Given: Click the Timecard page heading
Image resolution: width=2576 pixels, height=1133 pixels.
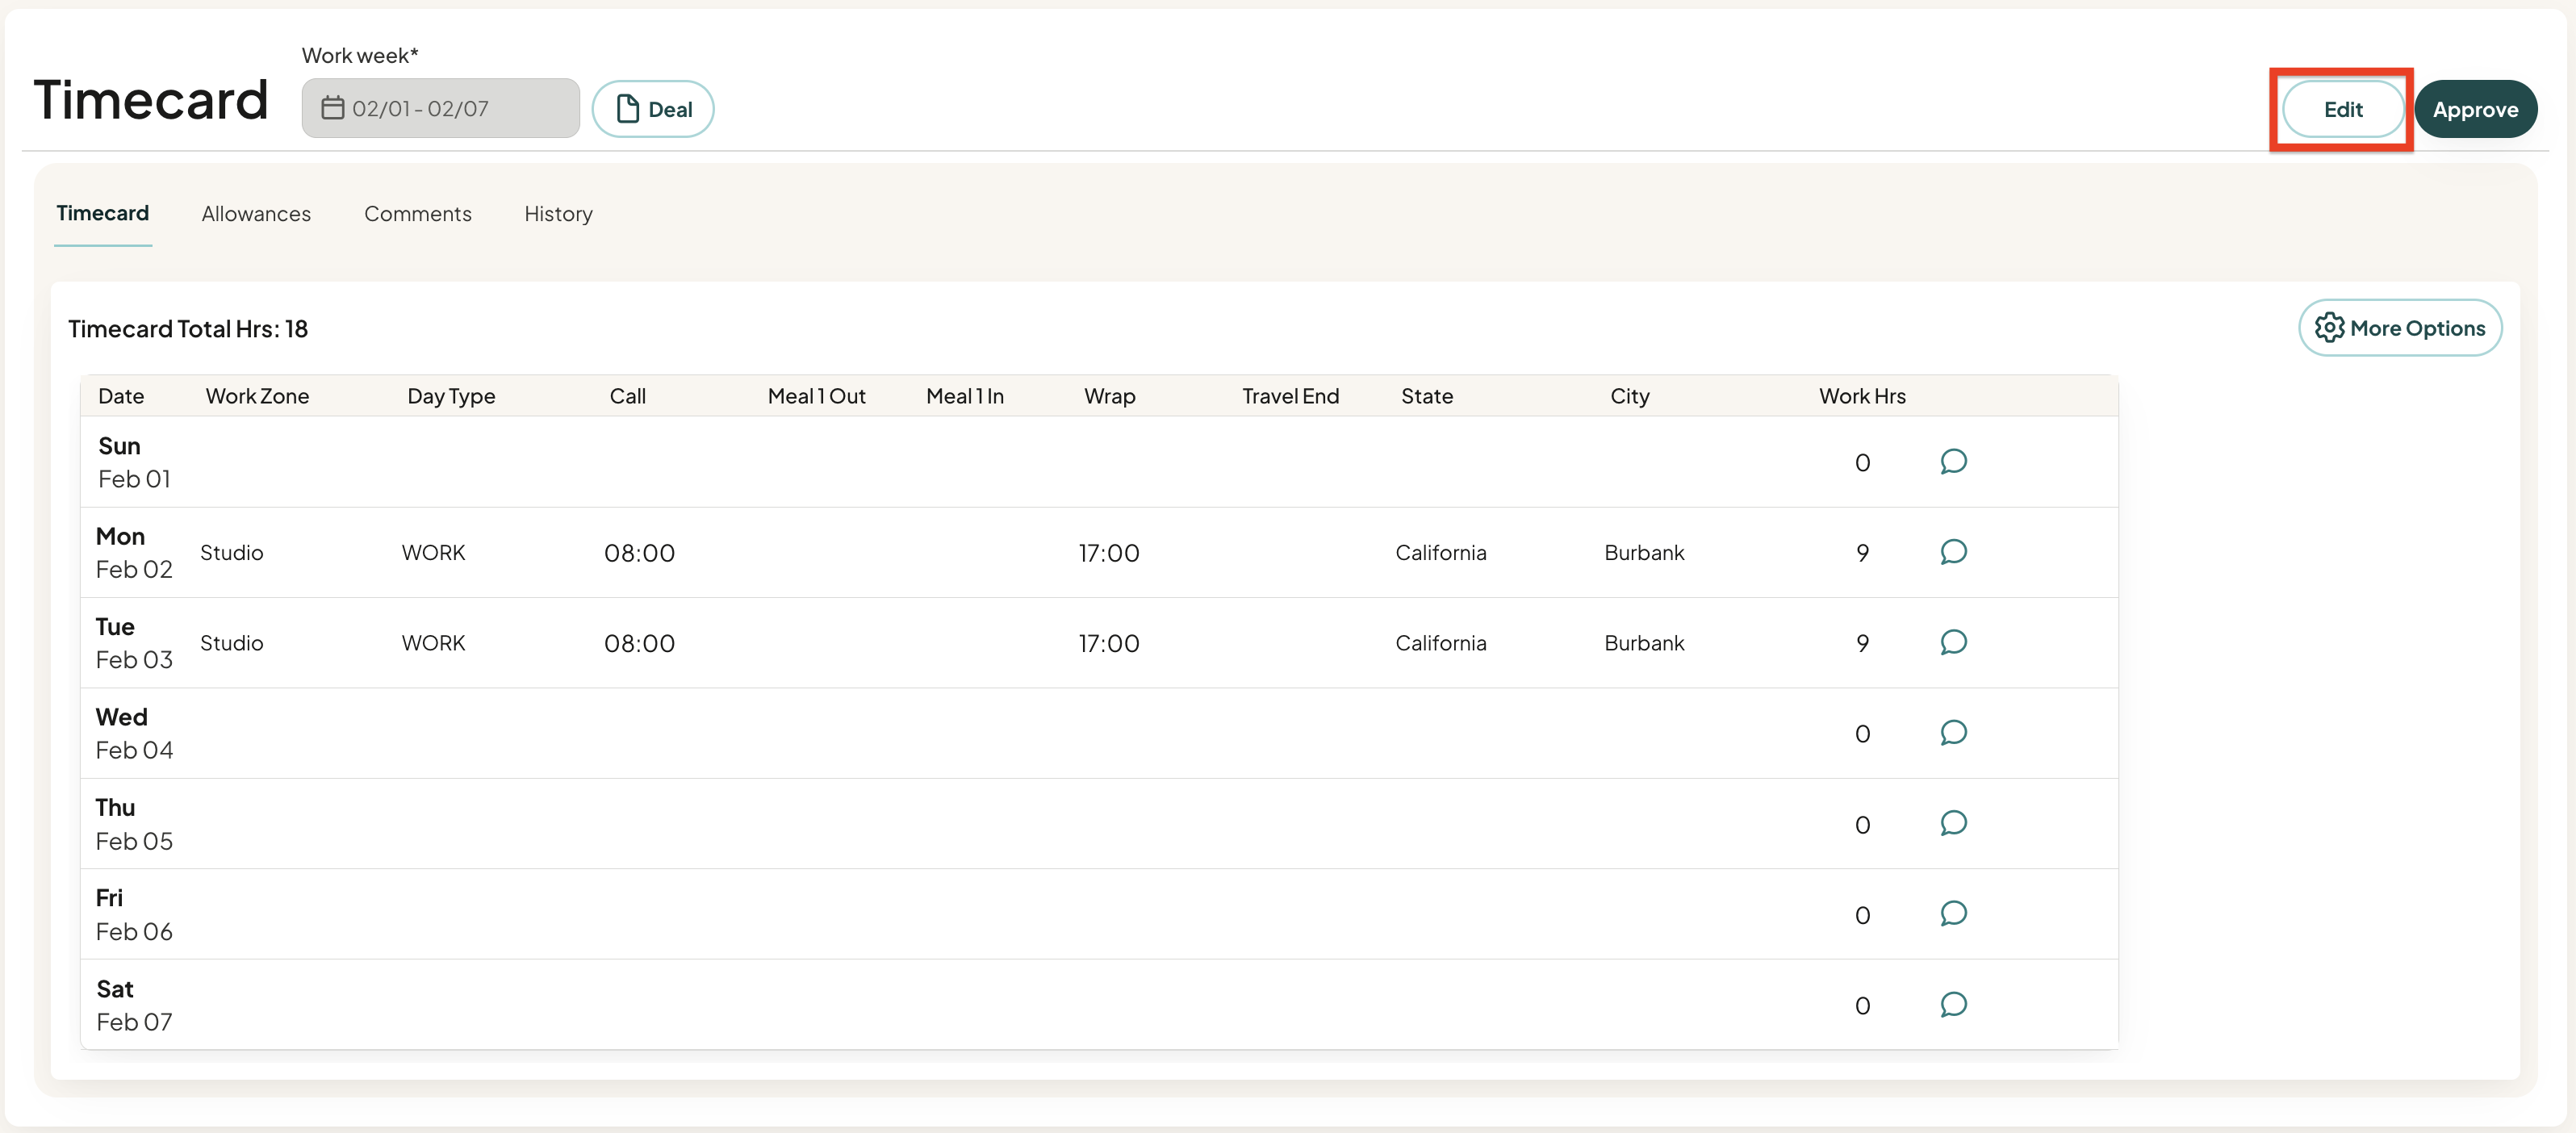Looking at the screenshot, I should (151, 100).
